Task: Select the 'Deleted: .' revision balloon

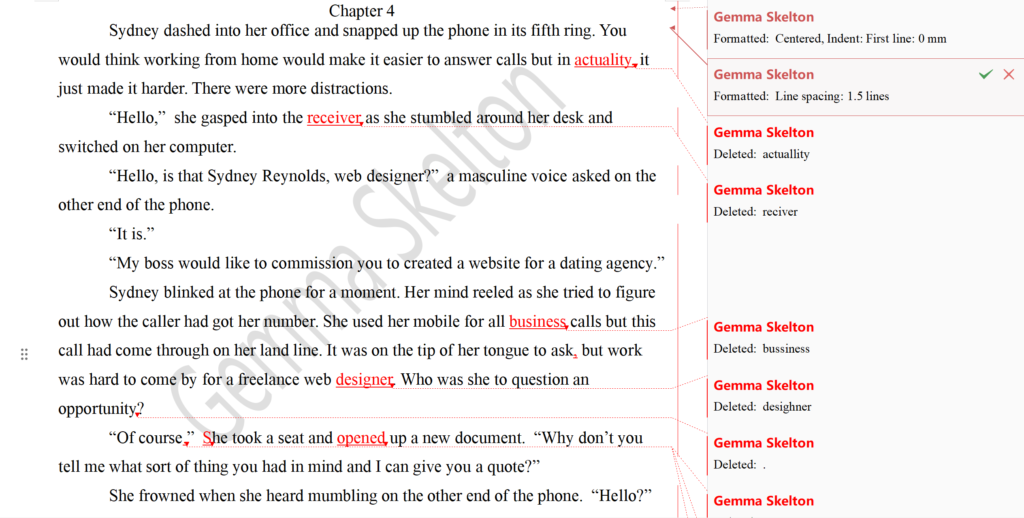Action: click(865, 453)
